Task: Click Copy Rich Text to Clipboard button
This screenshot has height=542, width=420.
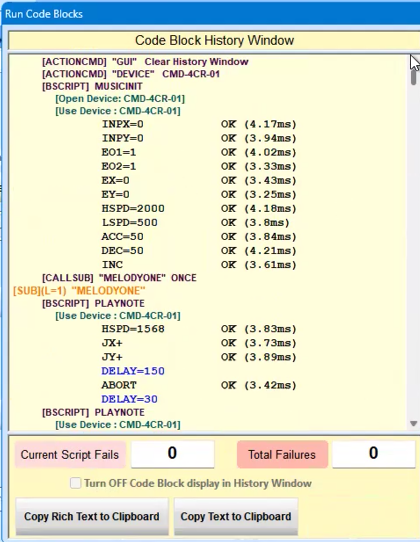Action: 92,516
